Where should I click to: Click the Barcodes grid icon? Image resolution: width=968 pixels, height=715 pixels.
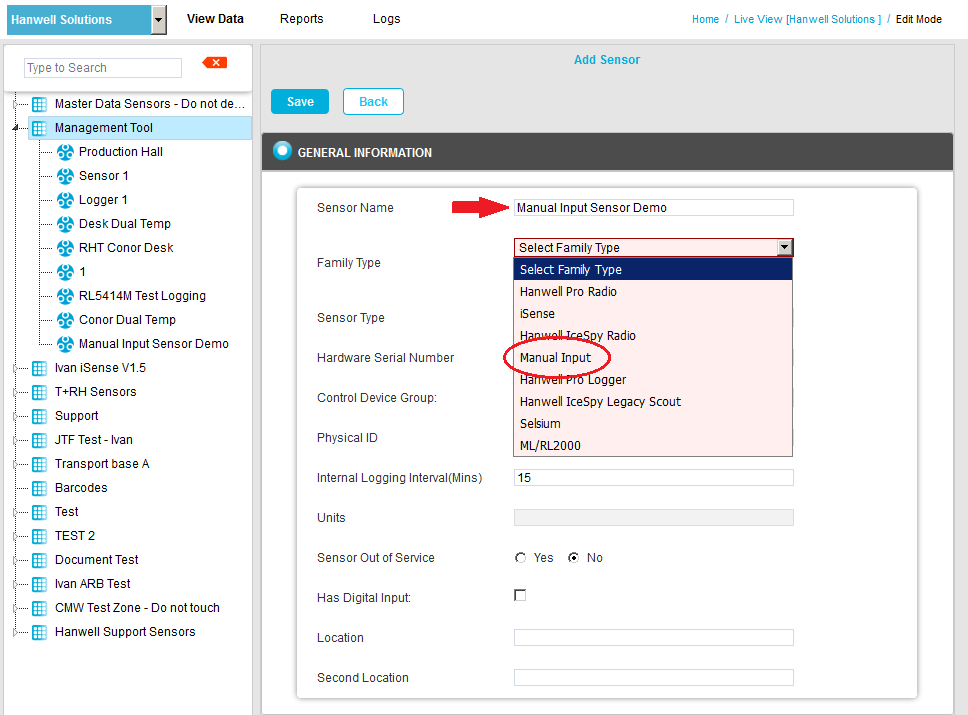[40, 488]
